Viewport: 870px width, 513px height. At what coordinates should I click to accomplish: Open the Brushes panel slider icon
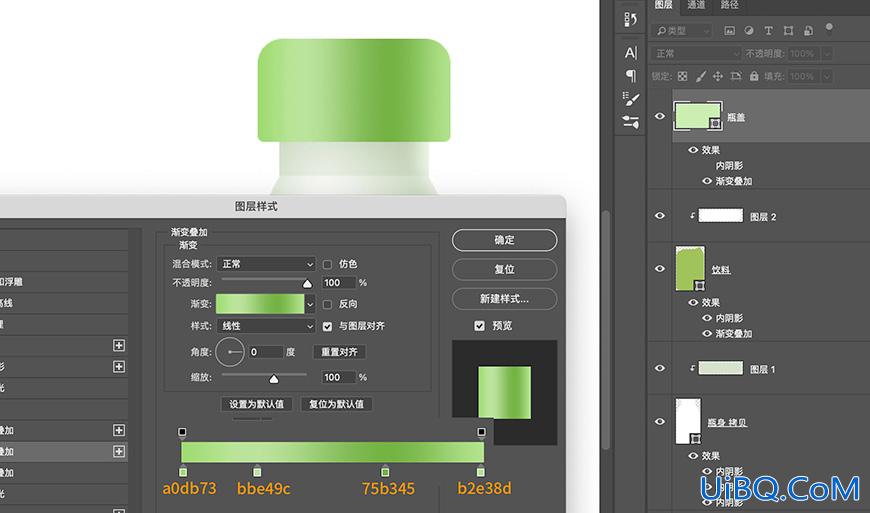[x=631, y=121]
